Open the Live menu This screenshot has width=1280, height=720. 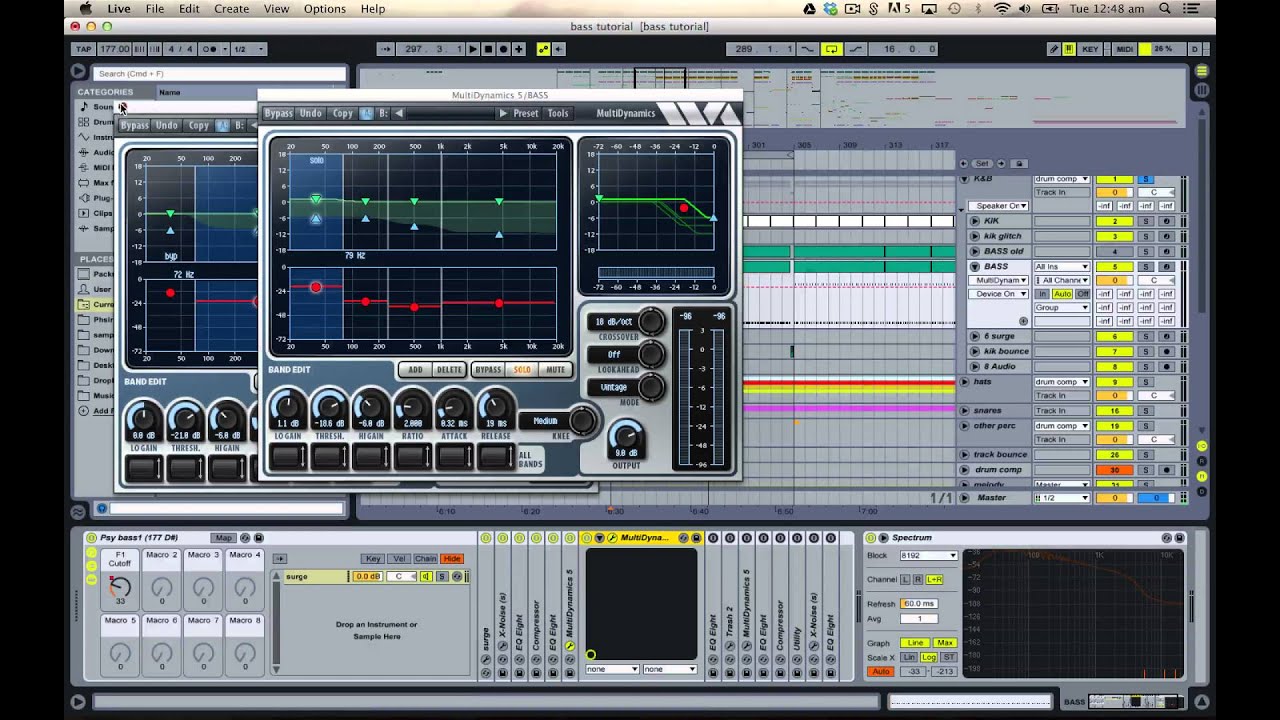pyautogui.click(x=118, y=9)
